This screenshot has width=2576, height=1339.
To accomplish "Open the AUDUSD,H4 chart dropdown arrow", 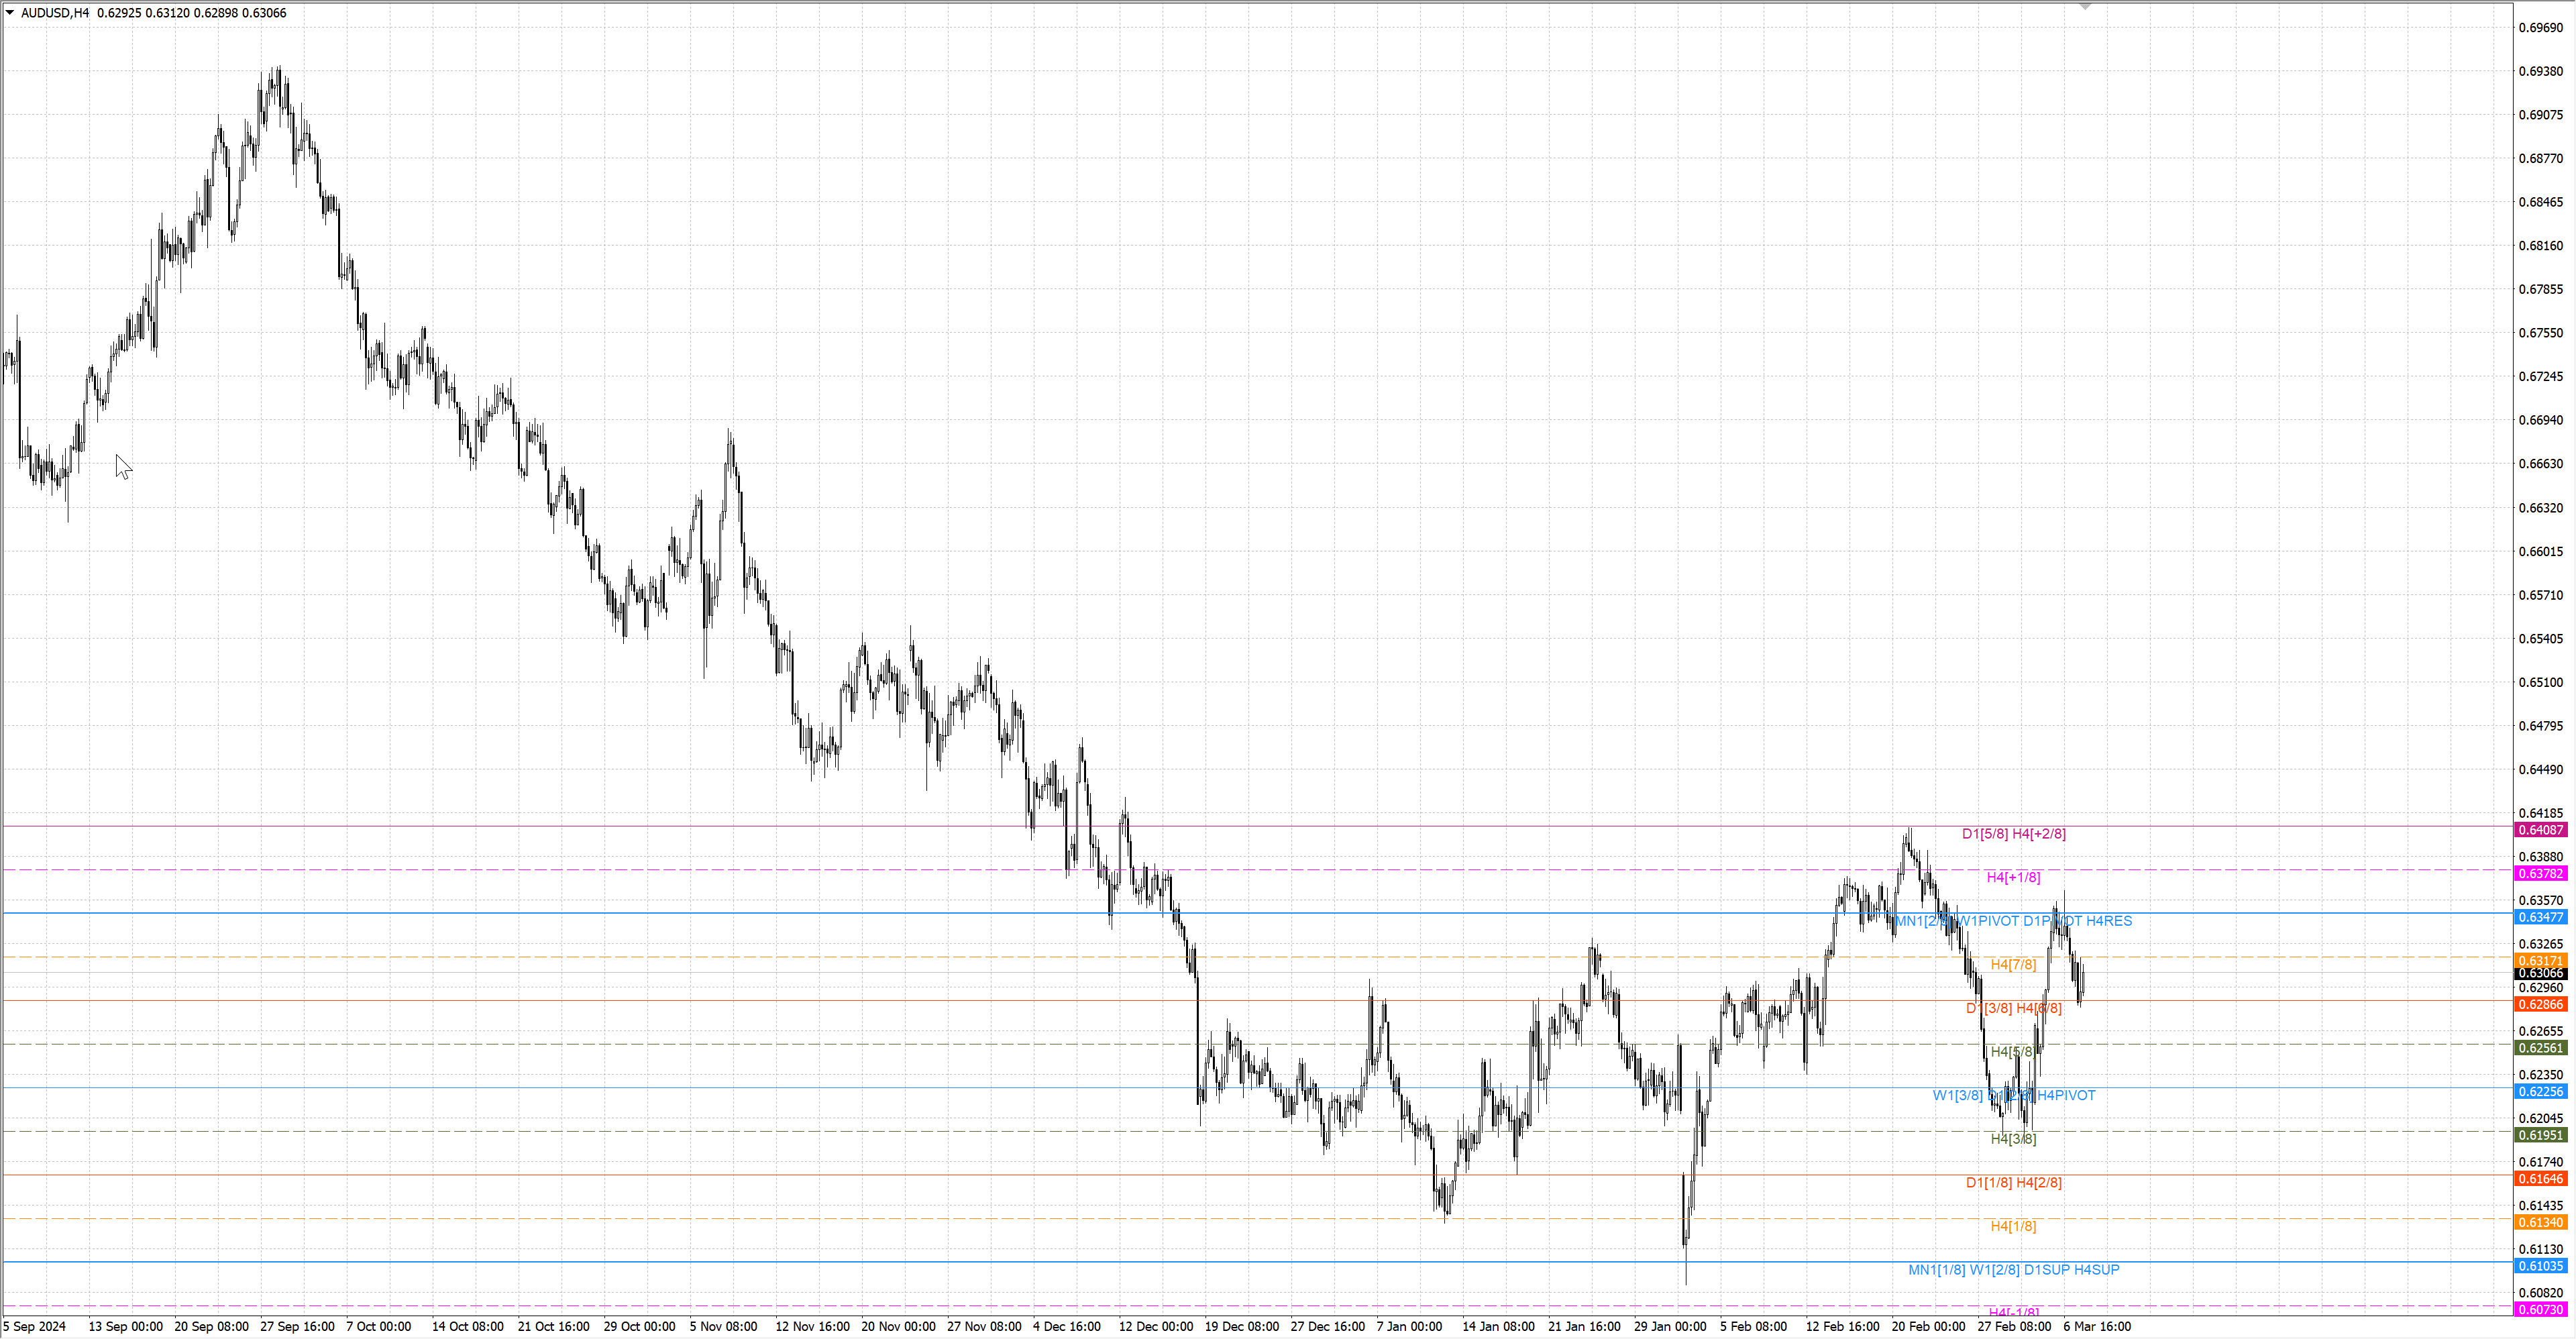I will click(10, 12).
